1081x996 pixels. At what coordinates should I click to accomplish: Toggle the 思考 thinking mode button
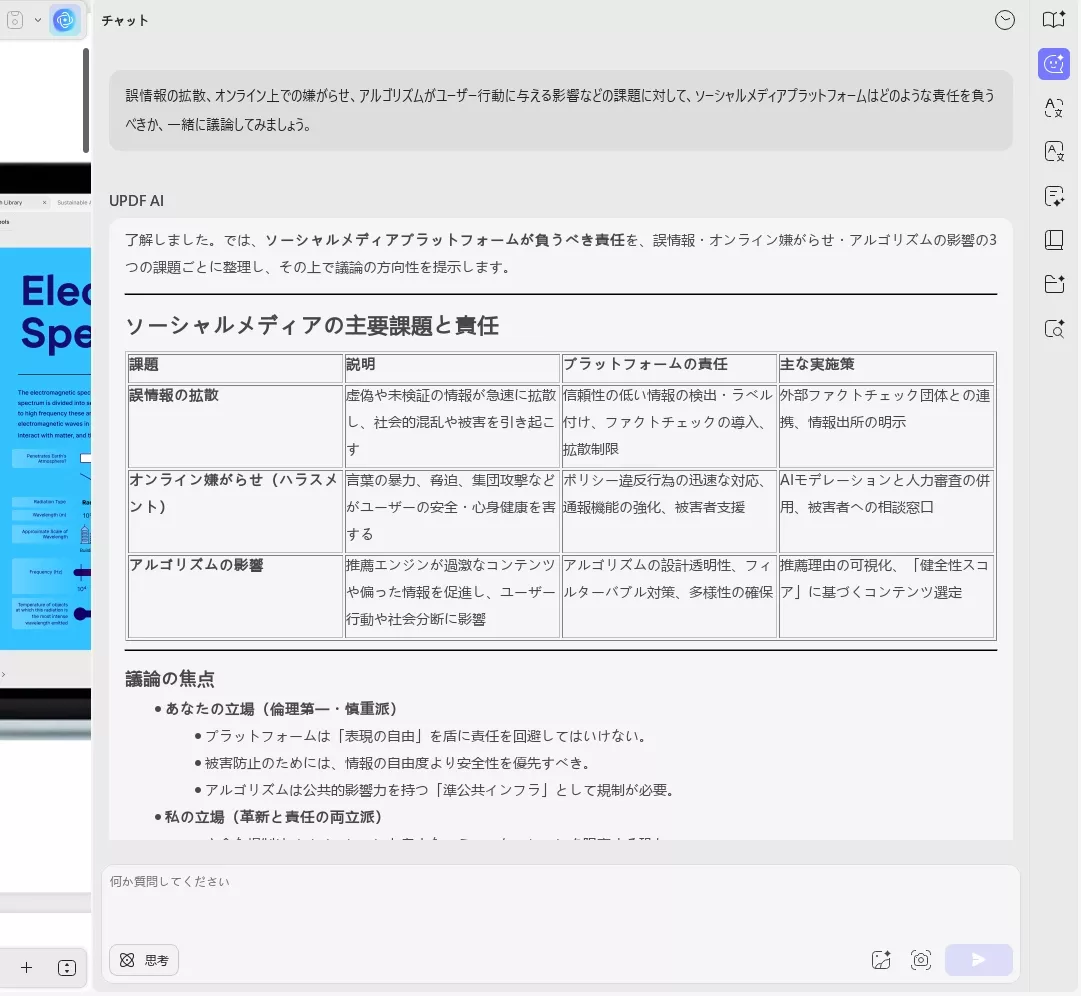(144, 960)
